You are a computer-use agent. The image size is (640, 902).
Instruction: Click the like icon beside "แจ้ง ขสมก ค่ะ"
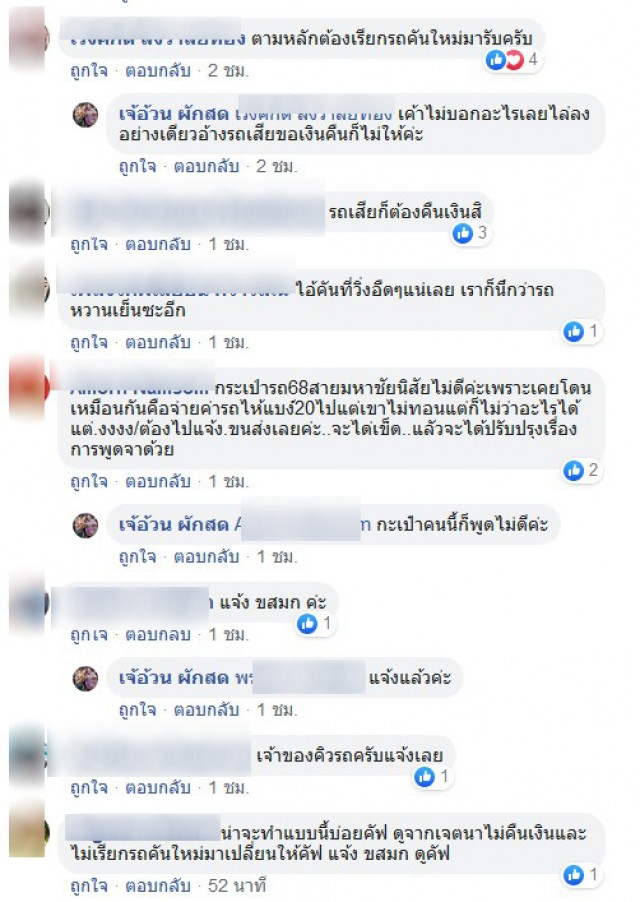(307, 624)
